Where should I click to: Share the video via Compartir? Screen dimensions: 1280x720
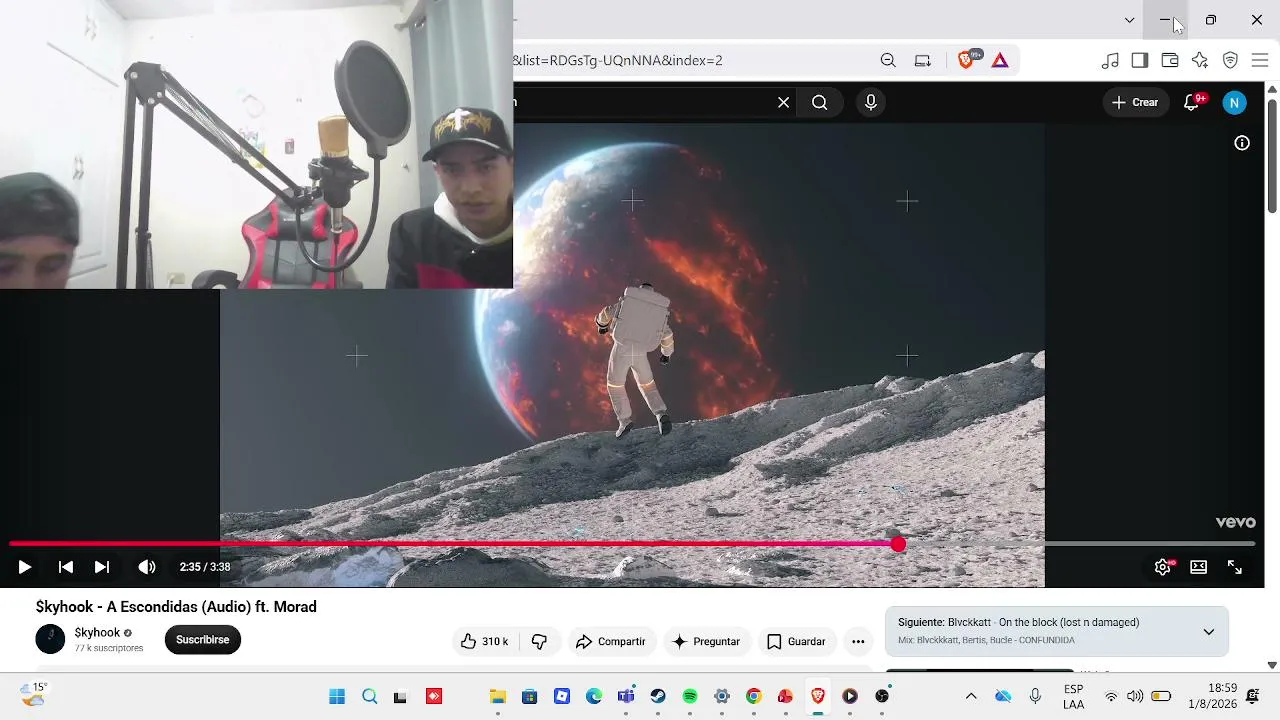[x=610, y=641]
